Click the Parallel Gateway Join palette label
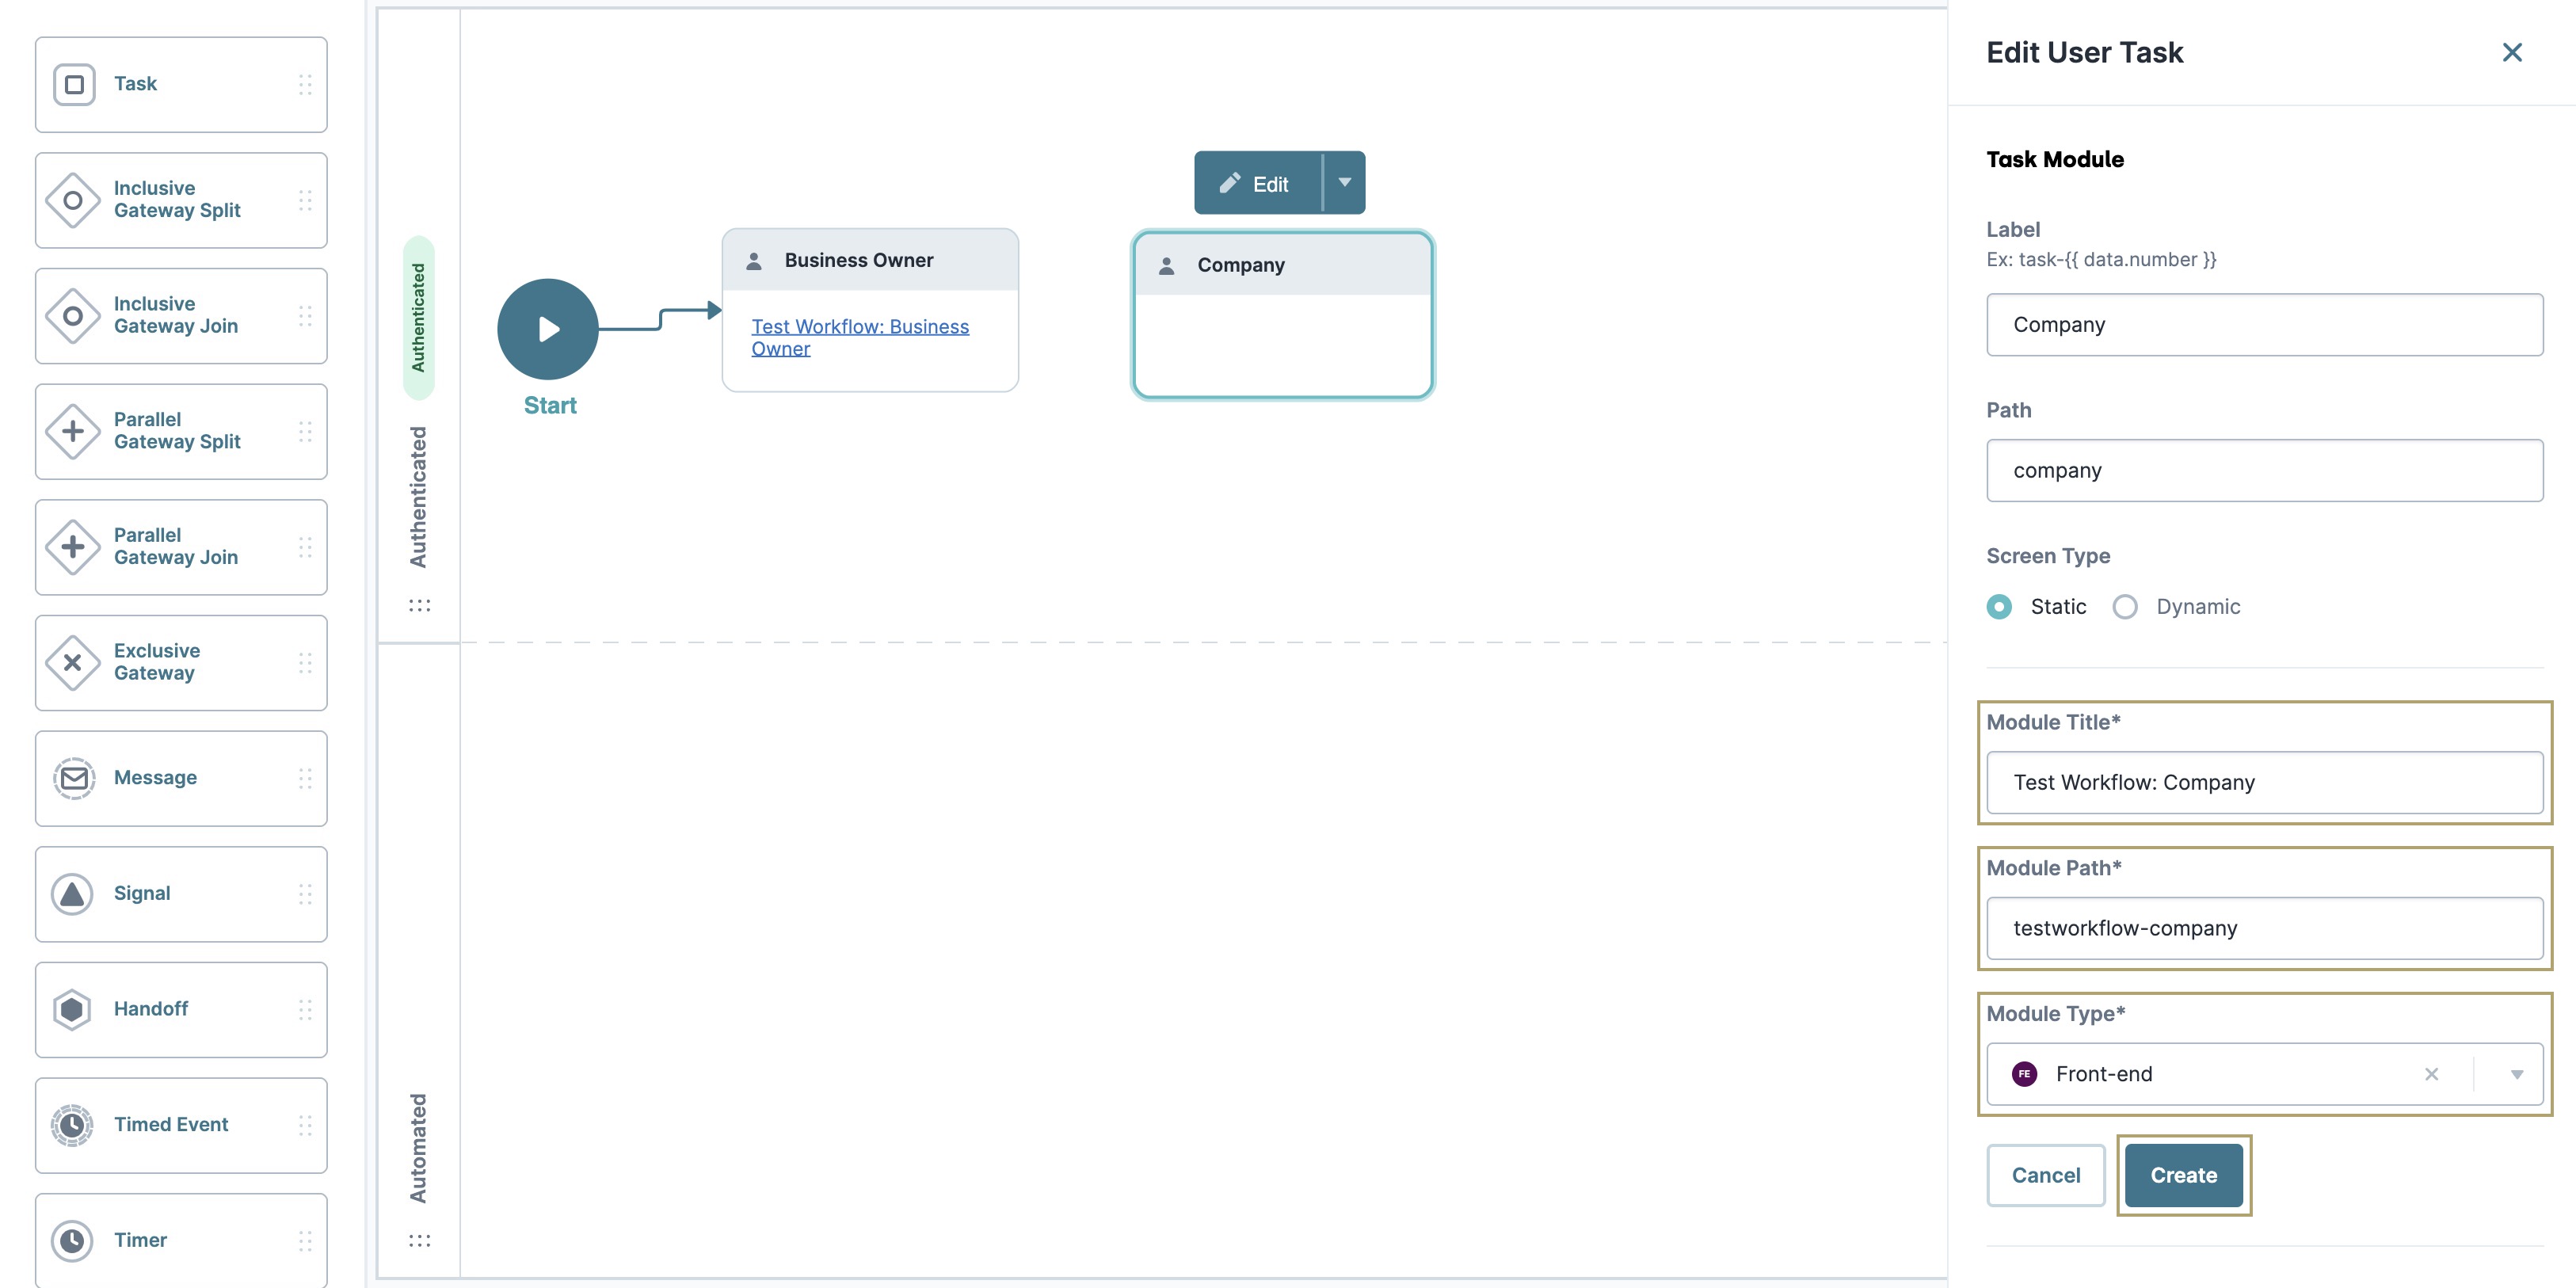Screen dimensions: 2576x1288 (x=176, y=546)
